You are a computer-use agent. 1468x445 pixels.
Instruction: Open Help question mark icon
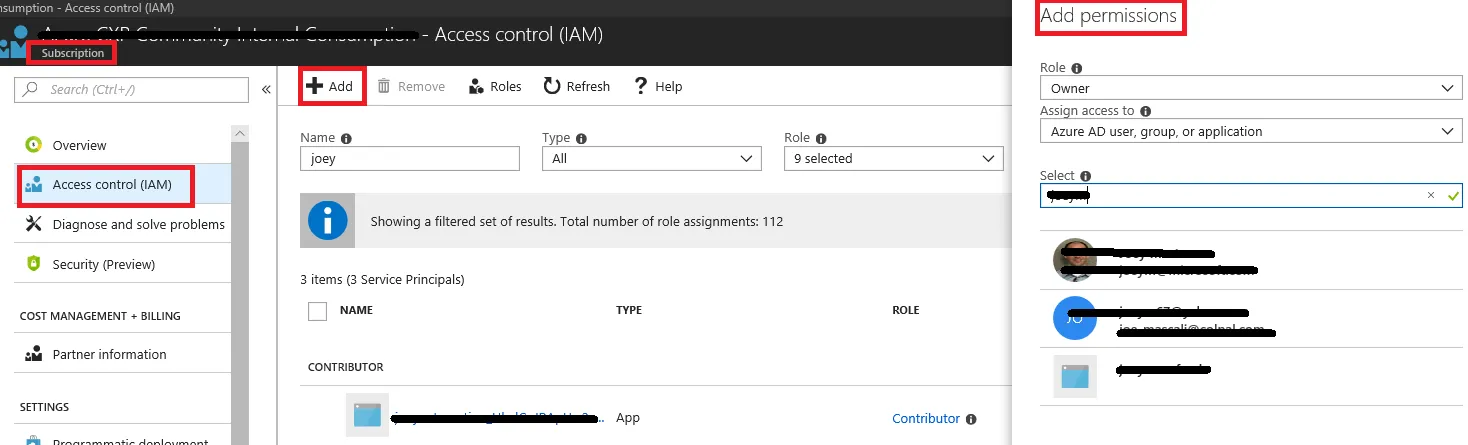point(641,86)
